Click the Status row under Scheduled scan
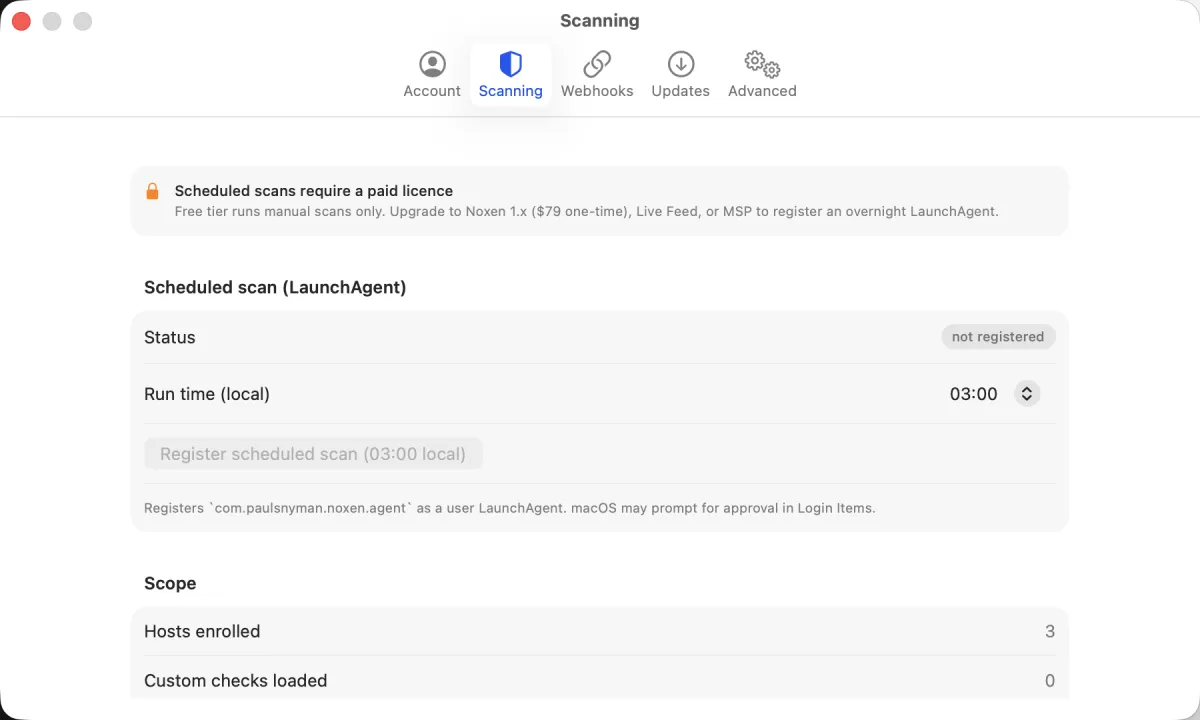Viewport: 1200px width, 720px height. click(600, 337)
